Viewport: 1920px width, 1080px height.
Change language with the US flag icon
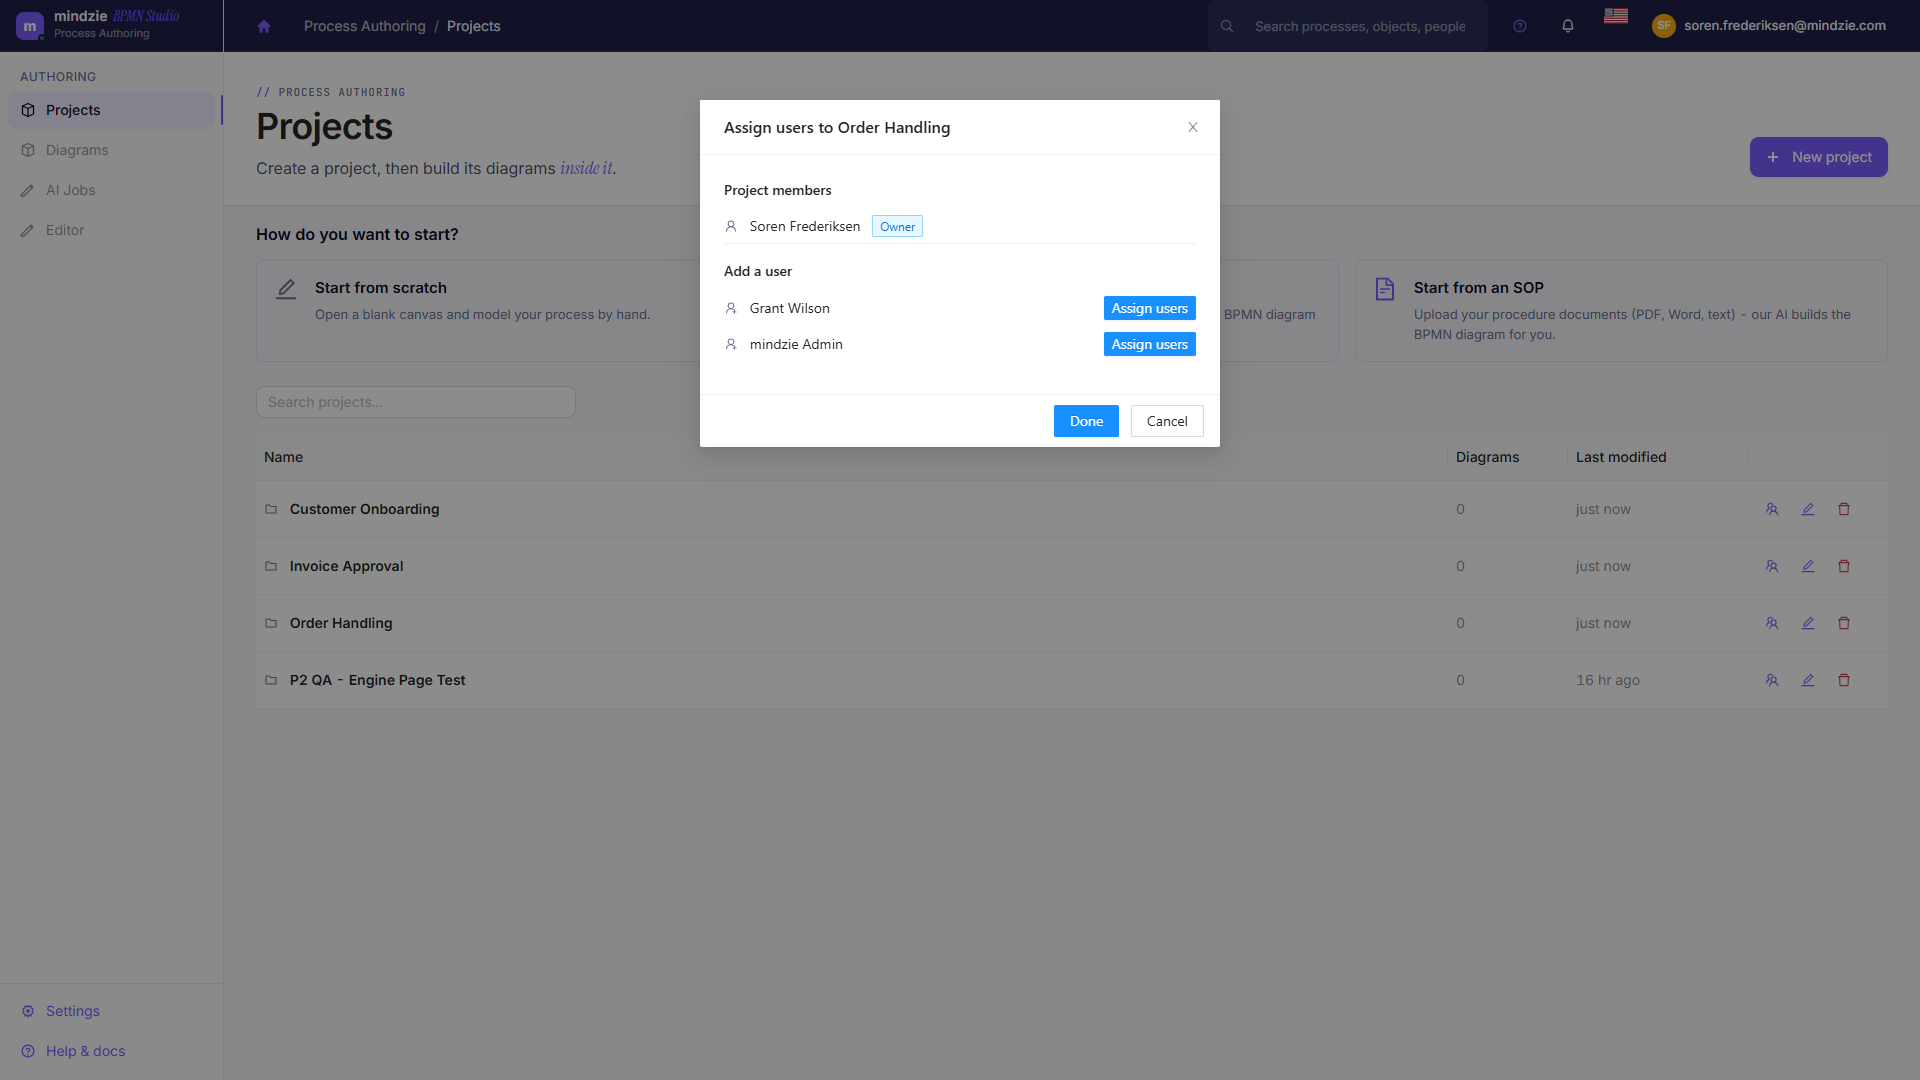(1616, 16)
